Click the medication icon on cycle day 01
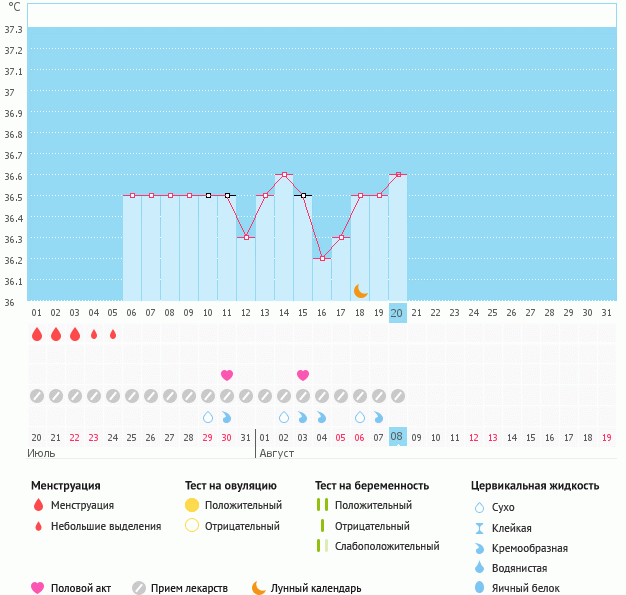 coord(37,395)
